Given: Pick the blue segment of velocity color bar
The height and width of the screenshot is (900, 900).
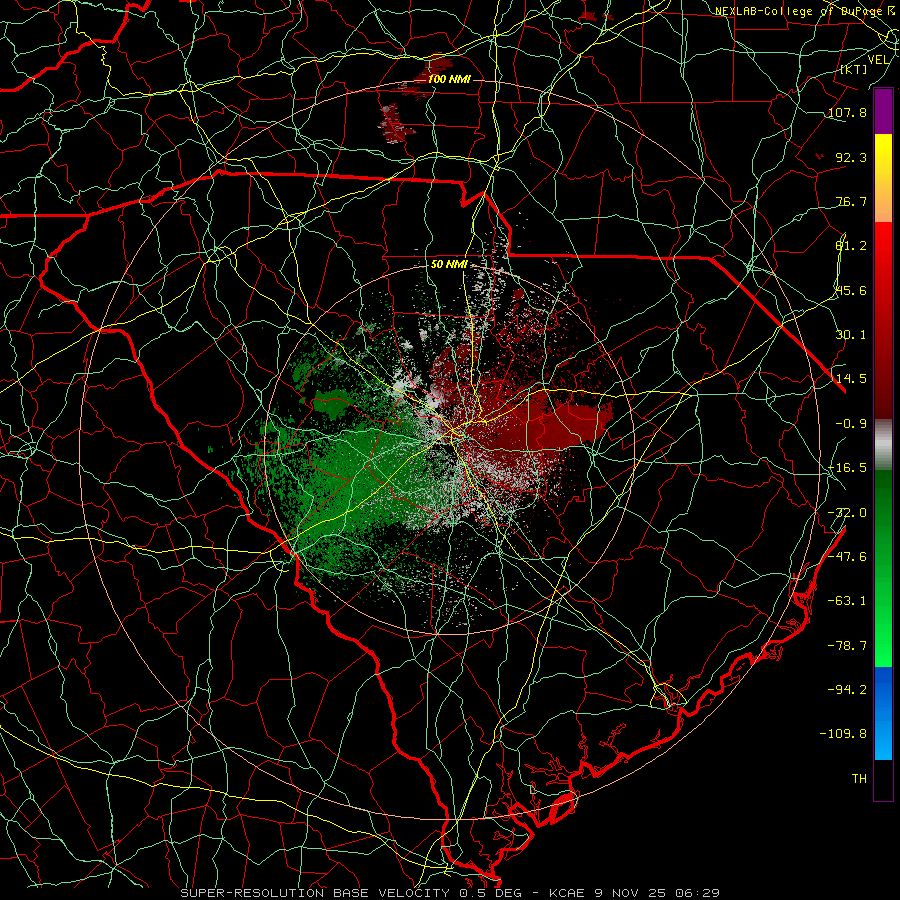Looking at the screenshot, I should (x=883, y=713).
